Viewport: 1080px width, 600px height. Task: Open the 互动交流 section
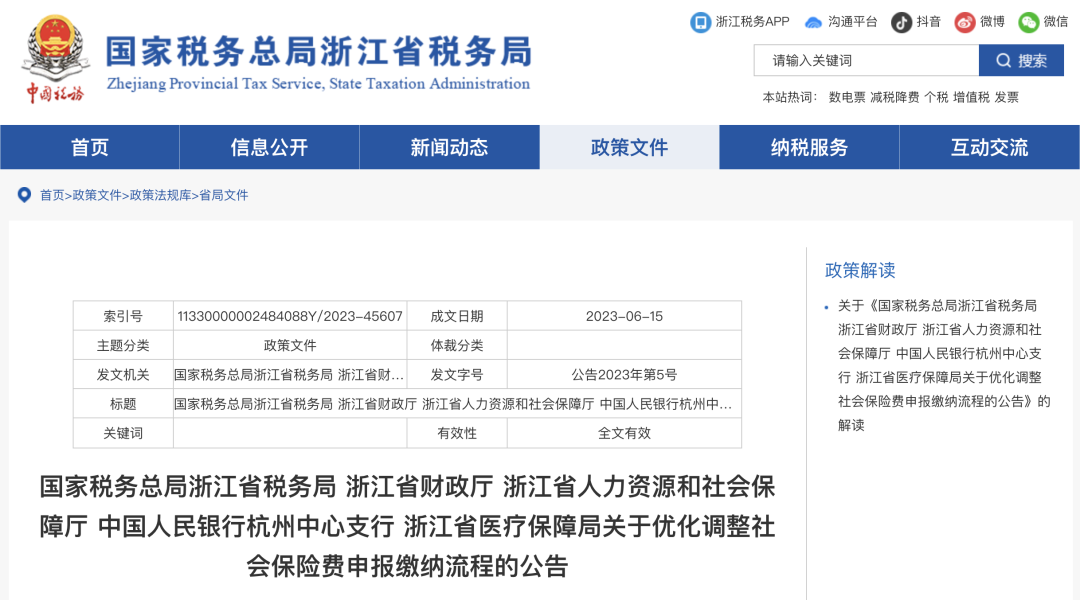click(x=989, y=147)
